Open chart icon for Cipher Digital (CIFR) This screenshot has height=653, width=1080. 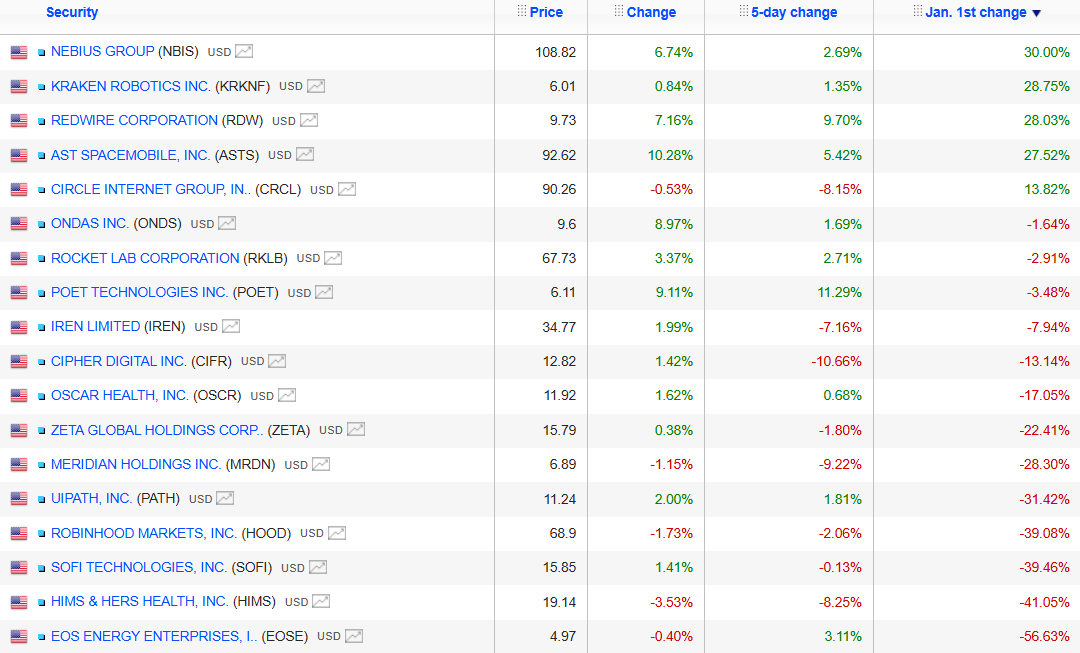point(276,361)
